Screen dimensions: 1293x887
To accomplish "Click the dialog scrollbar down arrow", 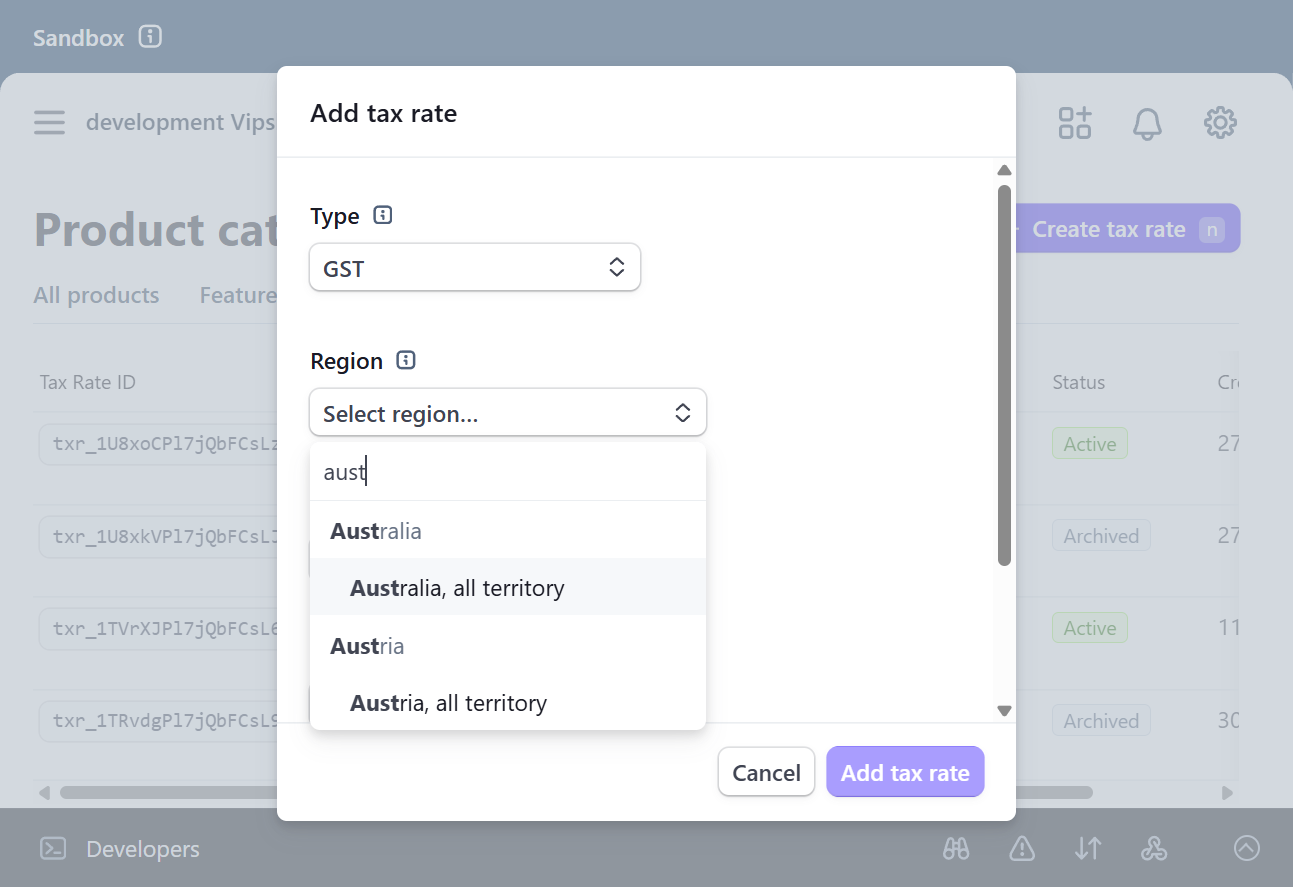I will 1005,710.
